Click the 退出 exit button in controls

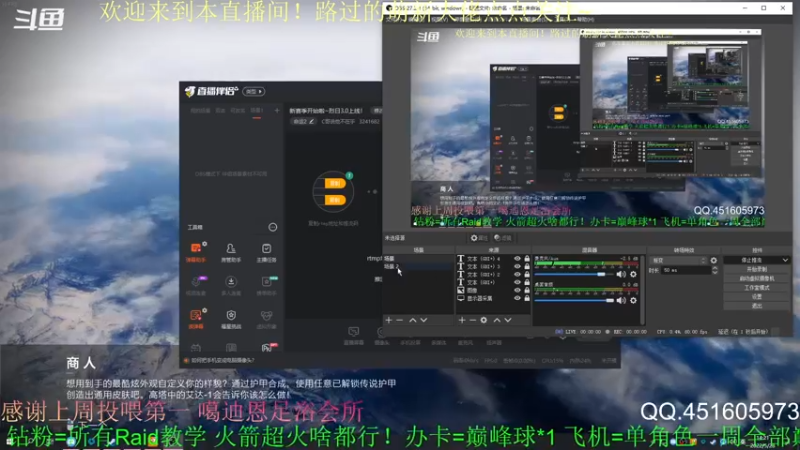(x=757, y=306)
